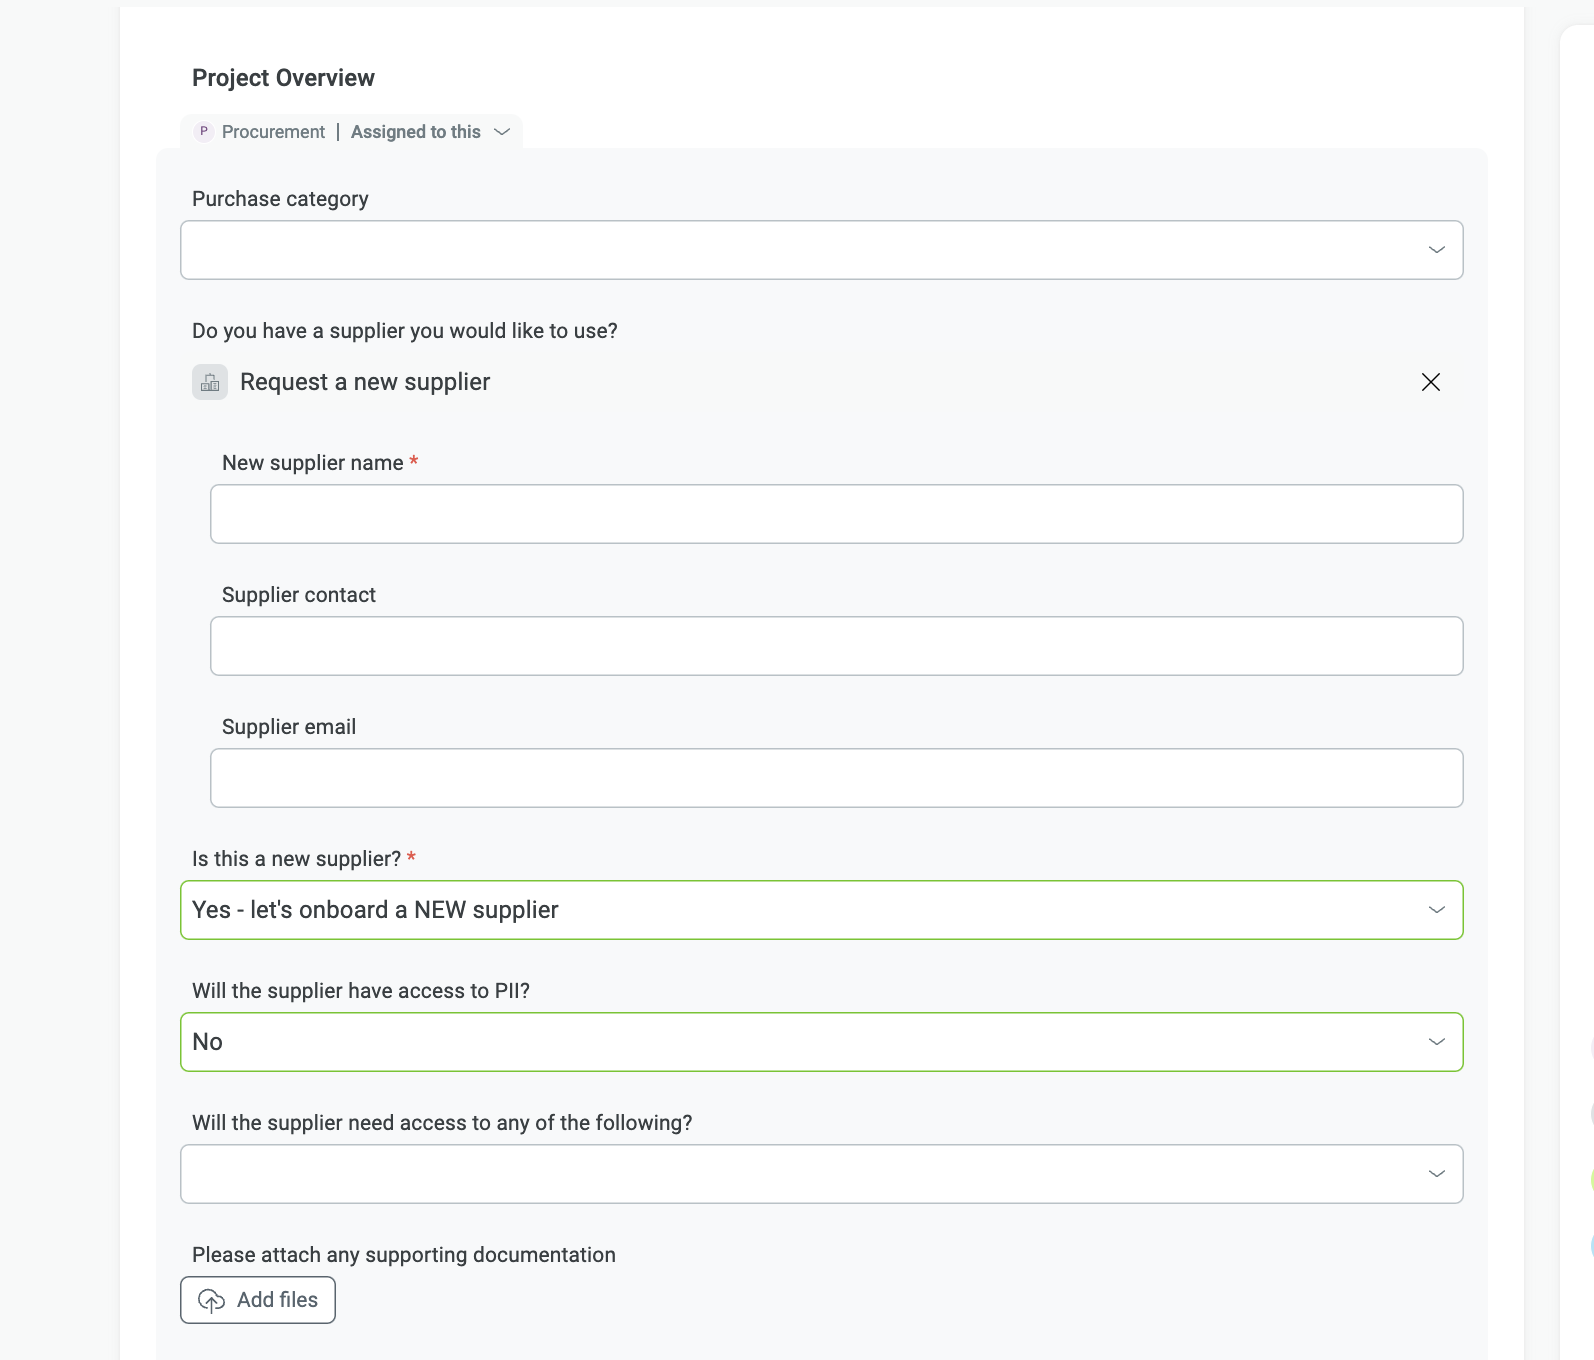Remove the requested new supplier with X
1594x1360 pixels.
tap(1431, 382)
